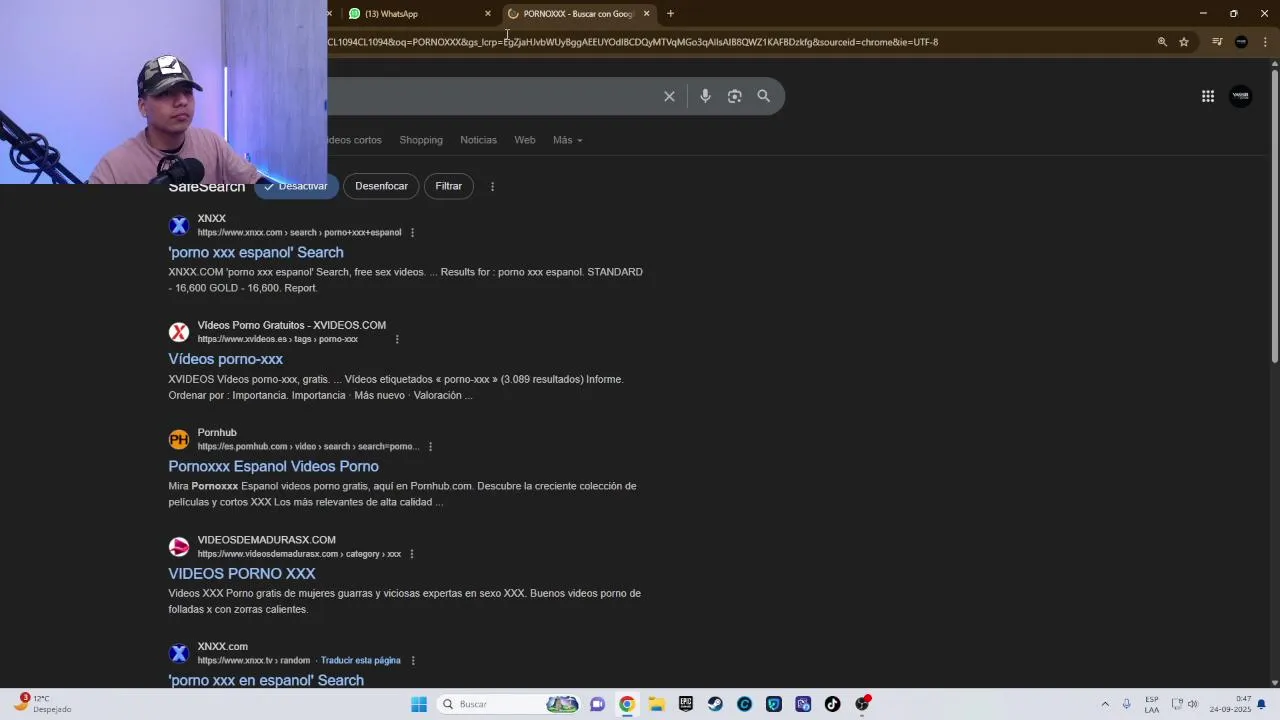The height and width of the screenshot is (720, 1280).
Task: Open the Google account avatar
Action: (x=1241, y=96)
